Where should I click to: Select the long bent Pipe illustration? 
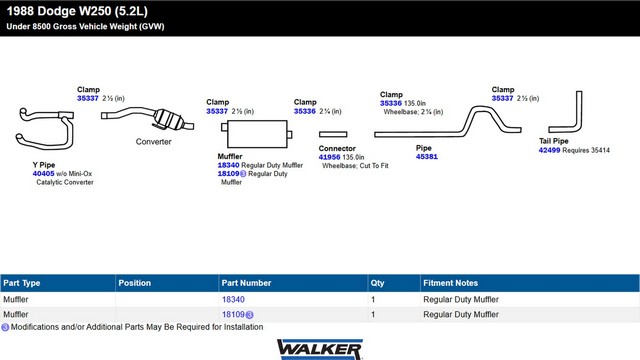(448, 122)
